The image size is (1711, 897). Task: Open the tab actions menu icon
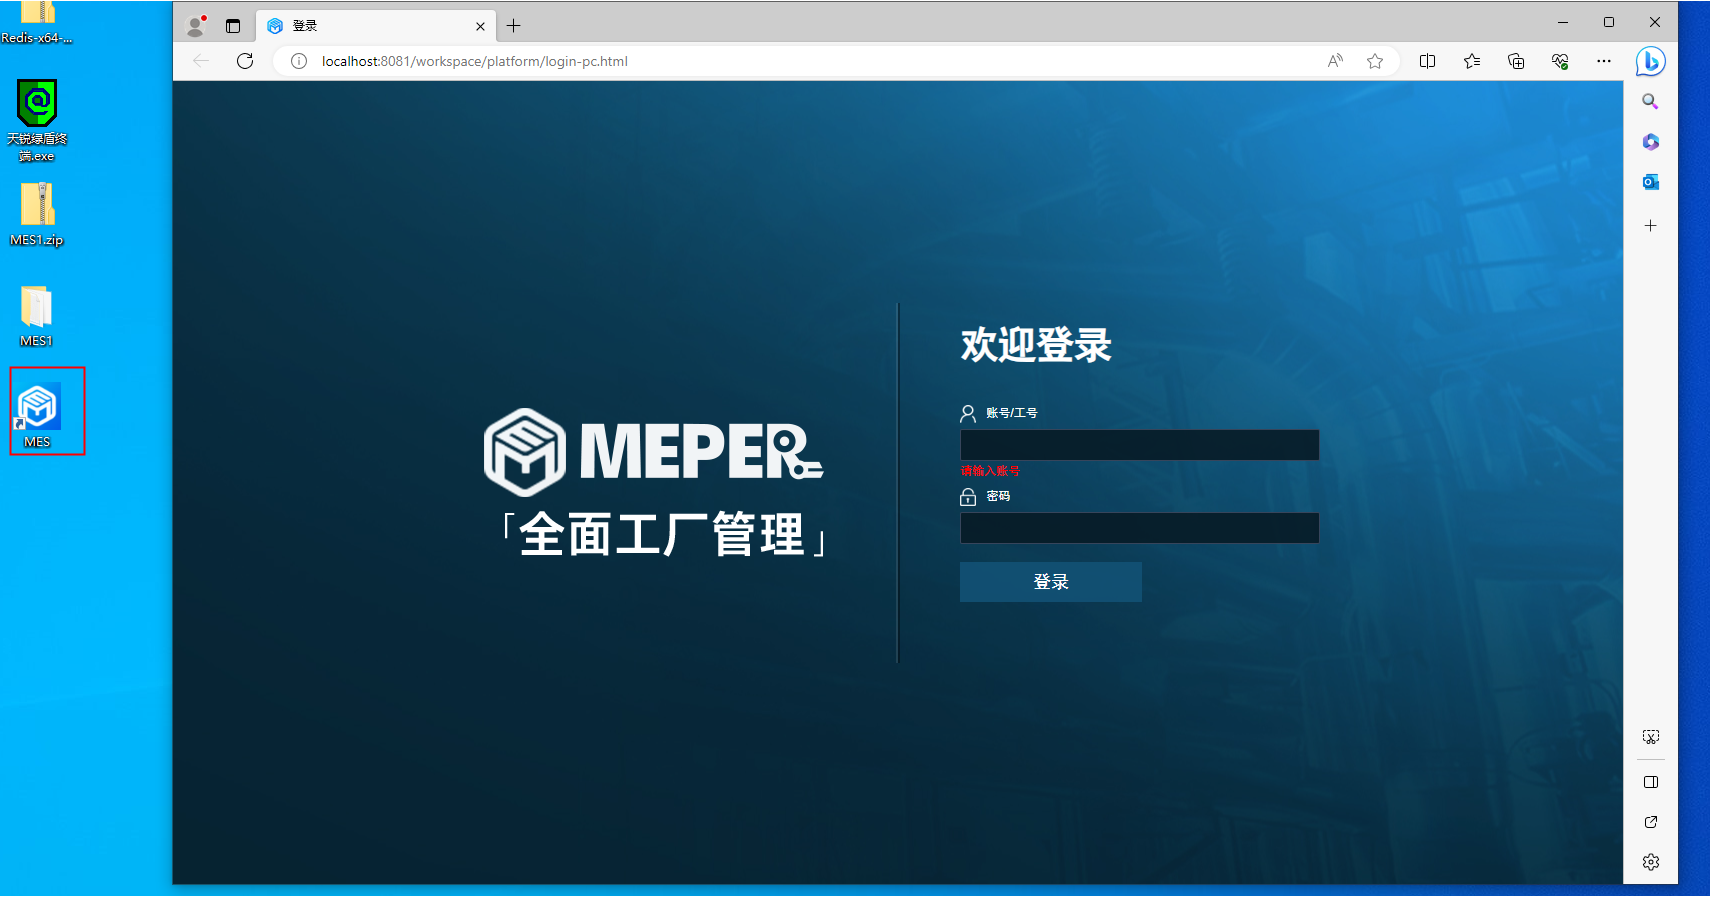233,26
